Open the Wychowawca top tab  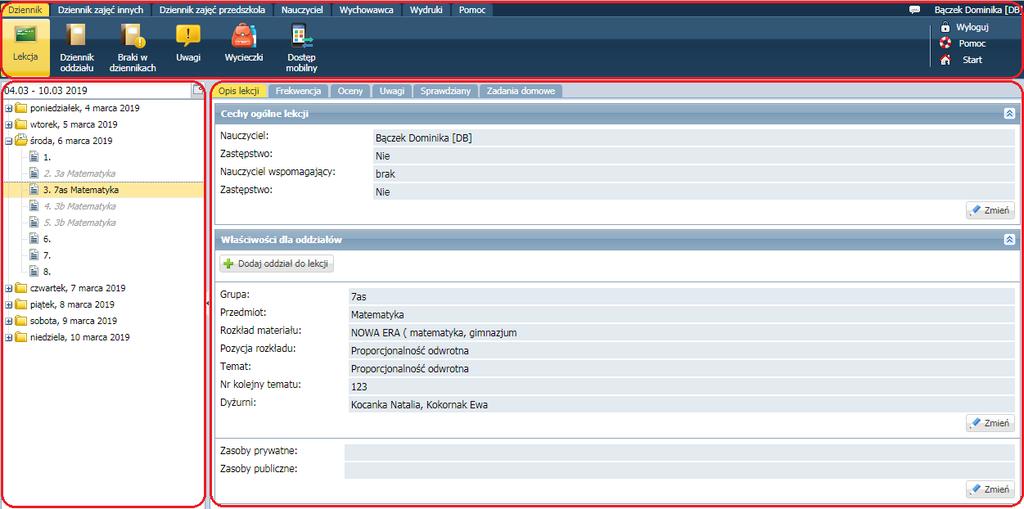[366, 10]
